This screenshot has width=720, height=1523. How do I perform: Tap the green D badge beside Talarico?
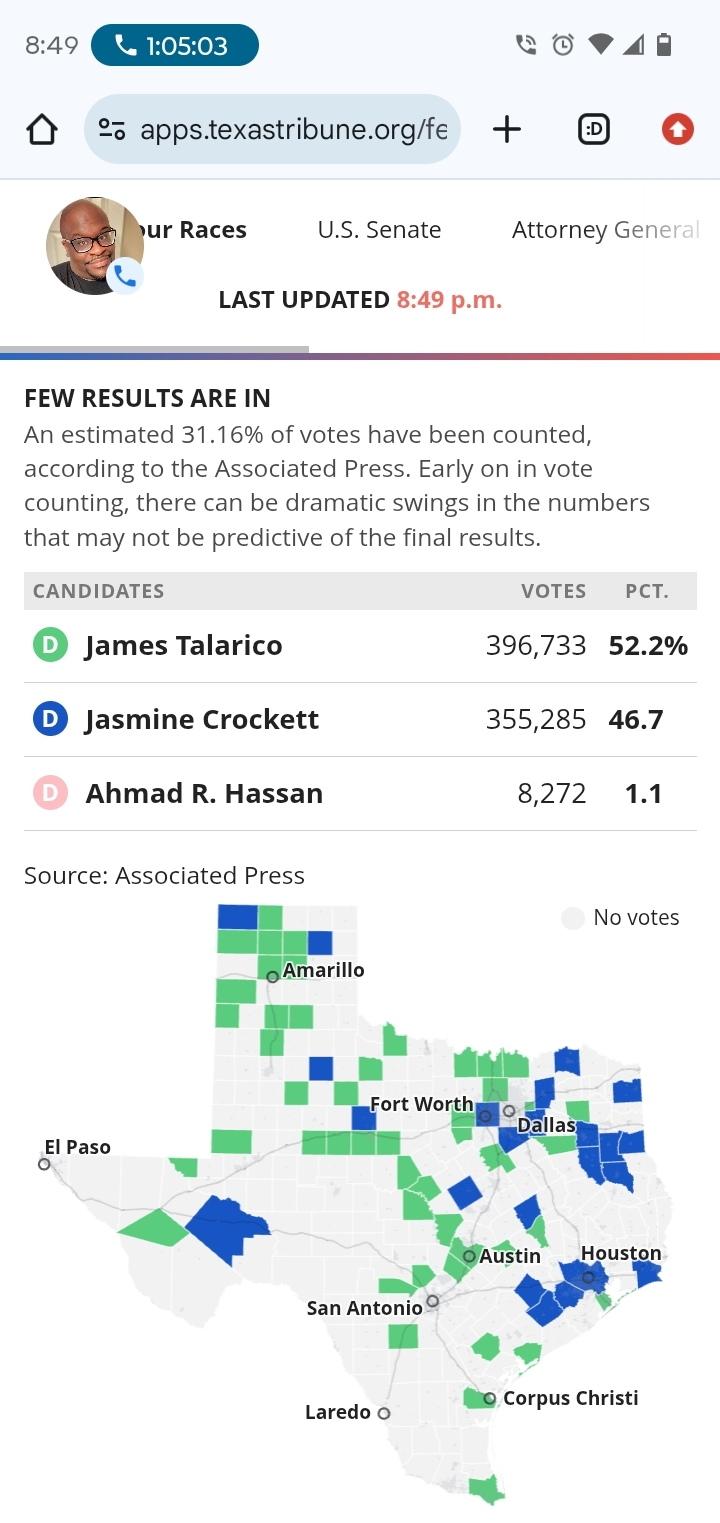(x=50, y=646)
